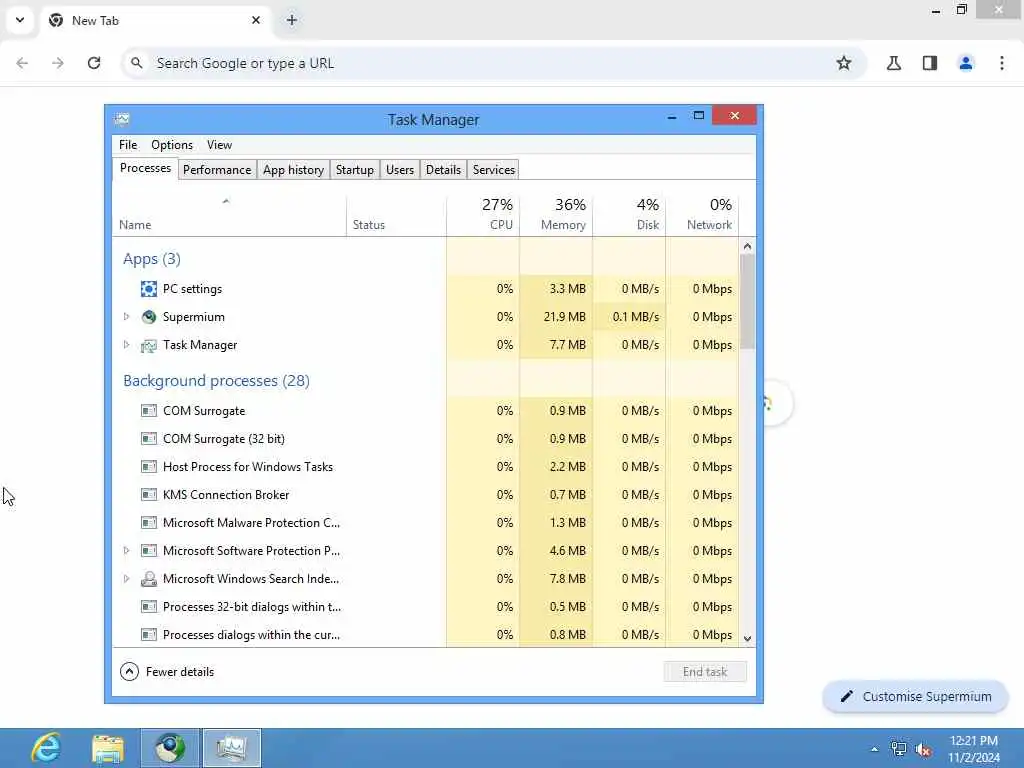
Task: Select Processes 32-bit dialogs within t... row
Action: (x=426, y=607)
